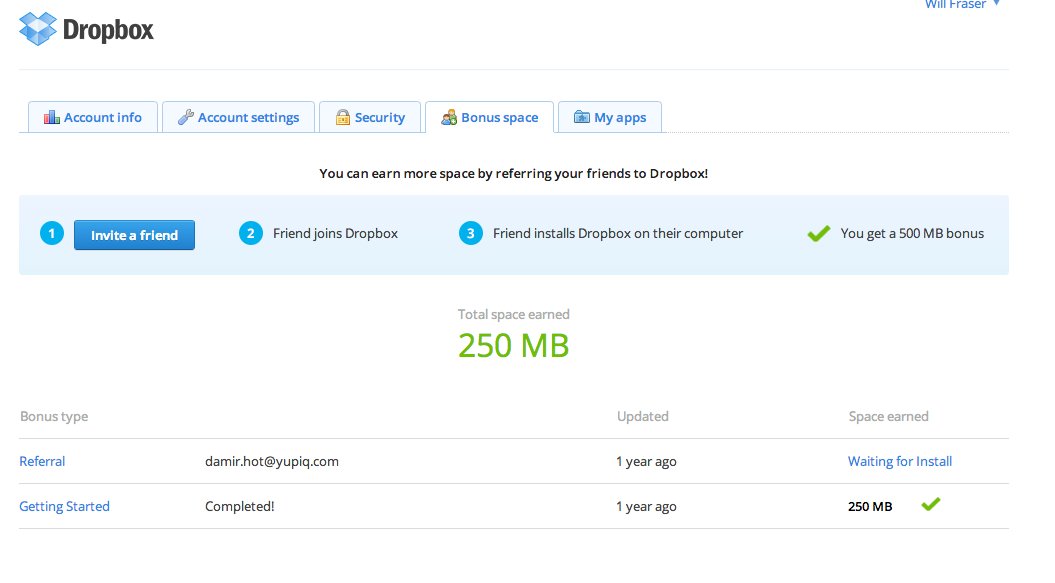
Task: Click Friend installs Dropbox on their computer text
Action: click(x=618, y=234)
